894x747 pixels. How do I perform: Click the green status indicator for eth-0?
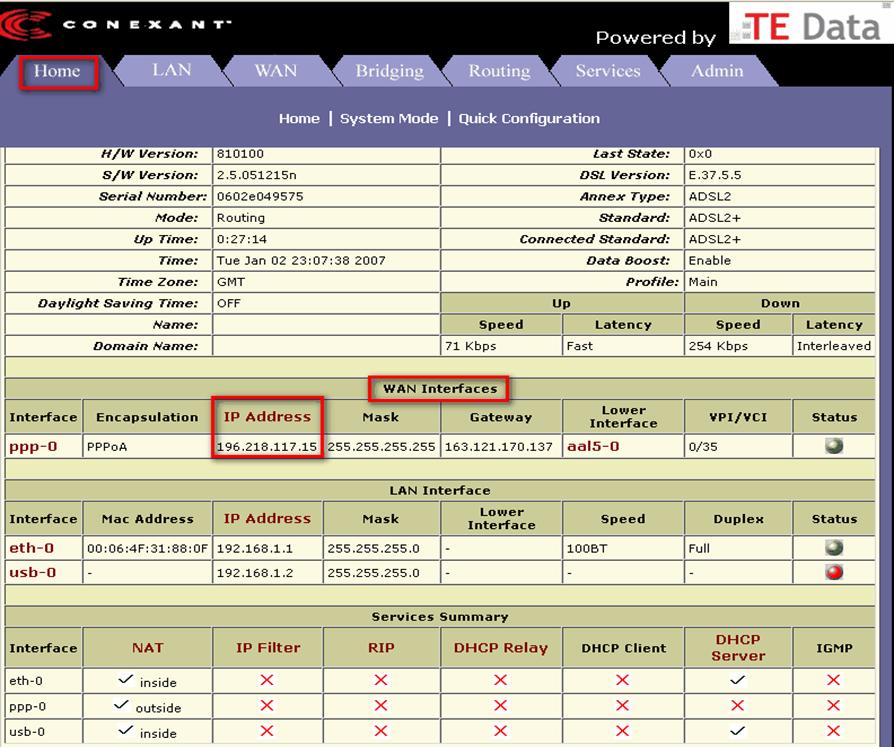click(x=833, y=548)
